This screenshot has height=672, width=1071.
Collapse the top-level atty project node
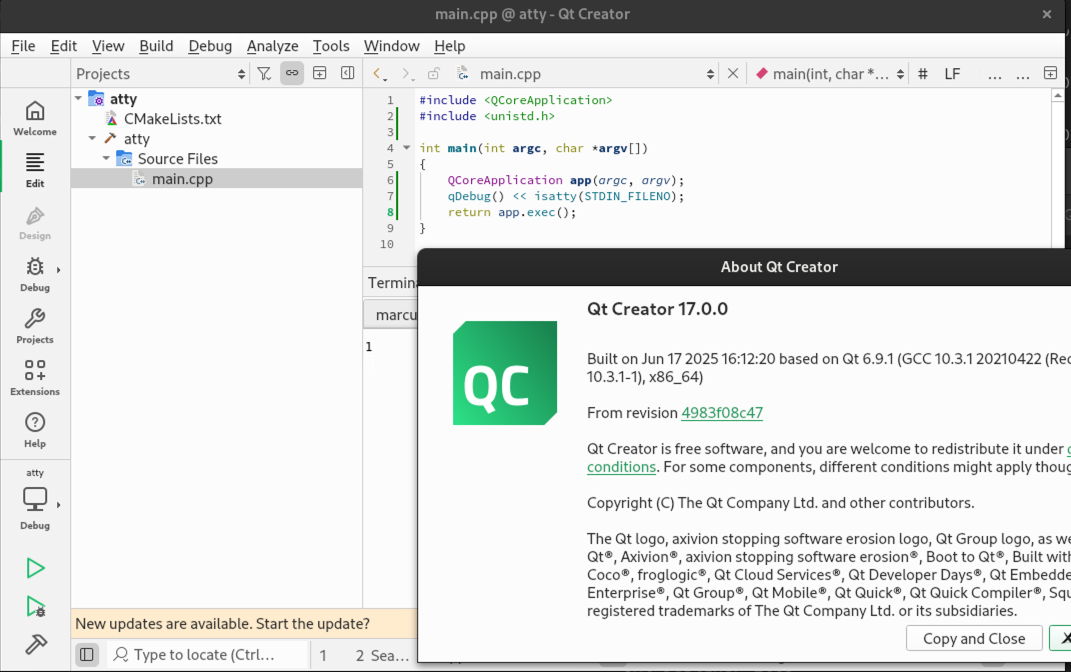click(x=79, y=98)
